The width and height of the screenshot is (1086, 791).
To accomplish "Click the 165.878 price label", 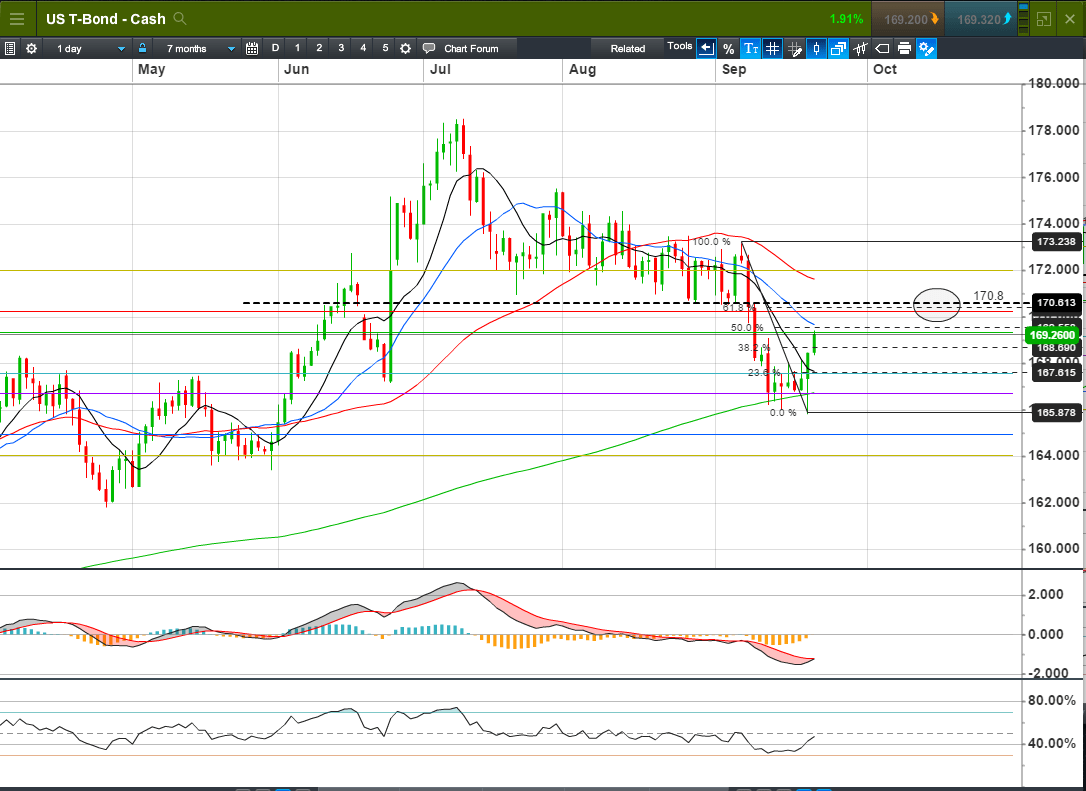I will click(1056, 413).
